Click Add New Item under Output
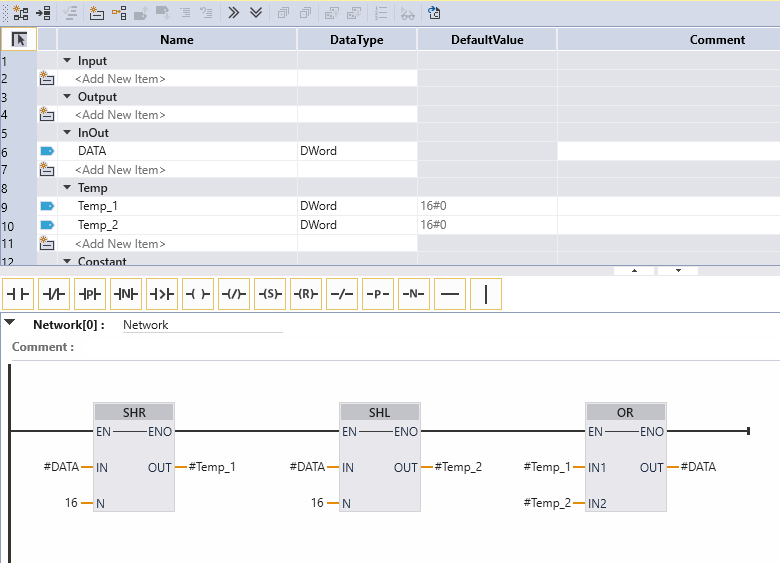Screen dimensions: 780x563 coord(120,115)
